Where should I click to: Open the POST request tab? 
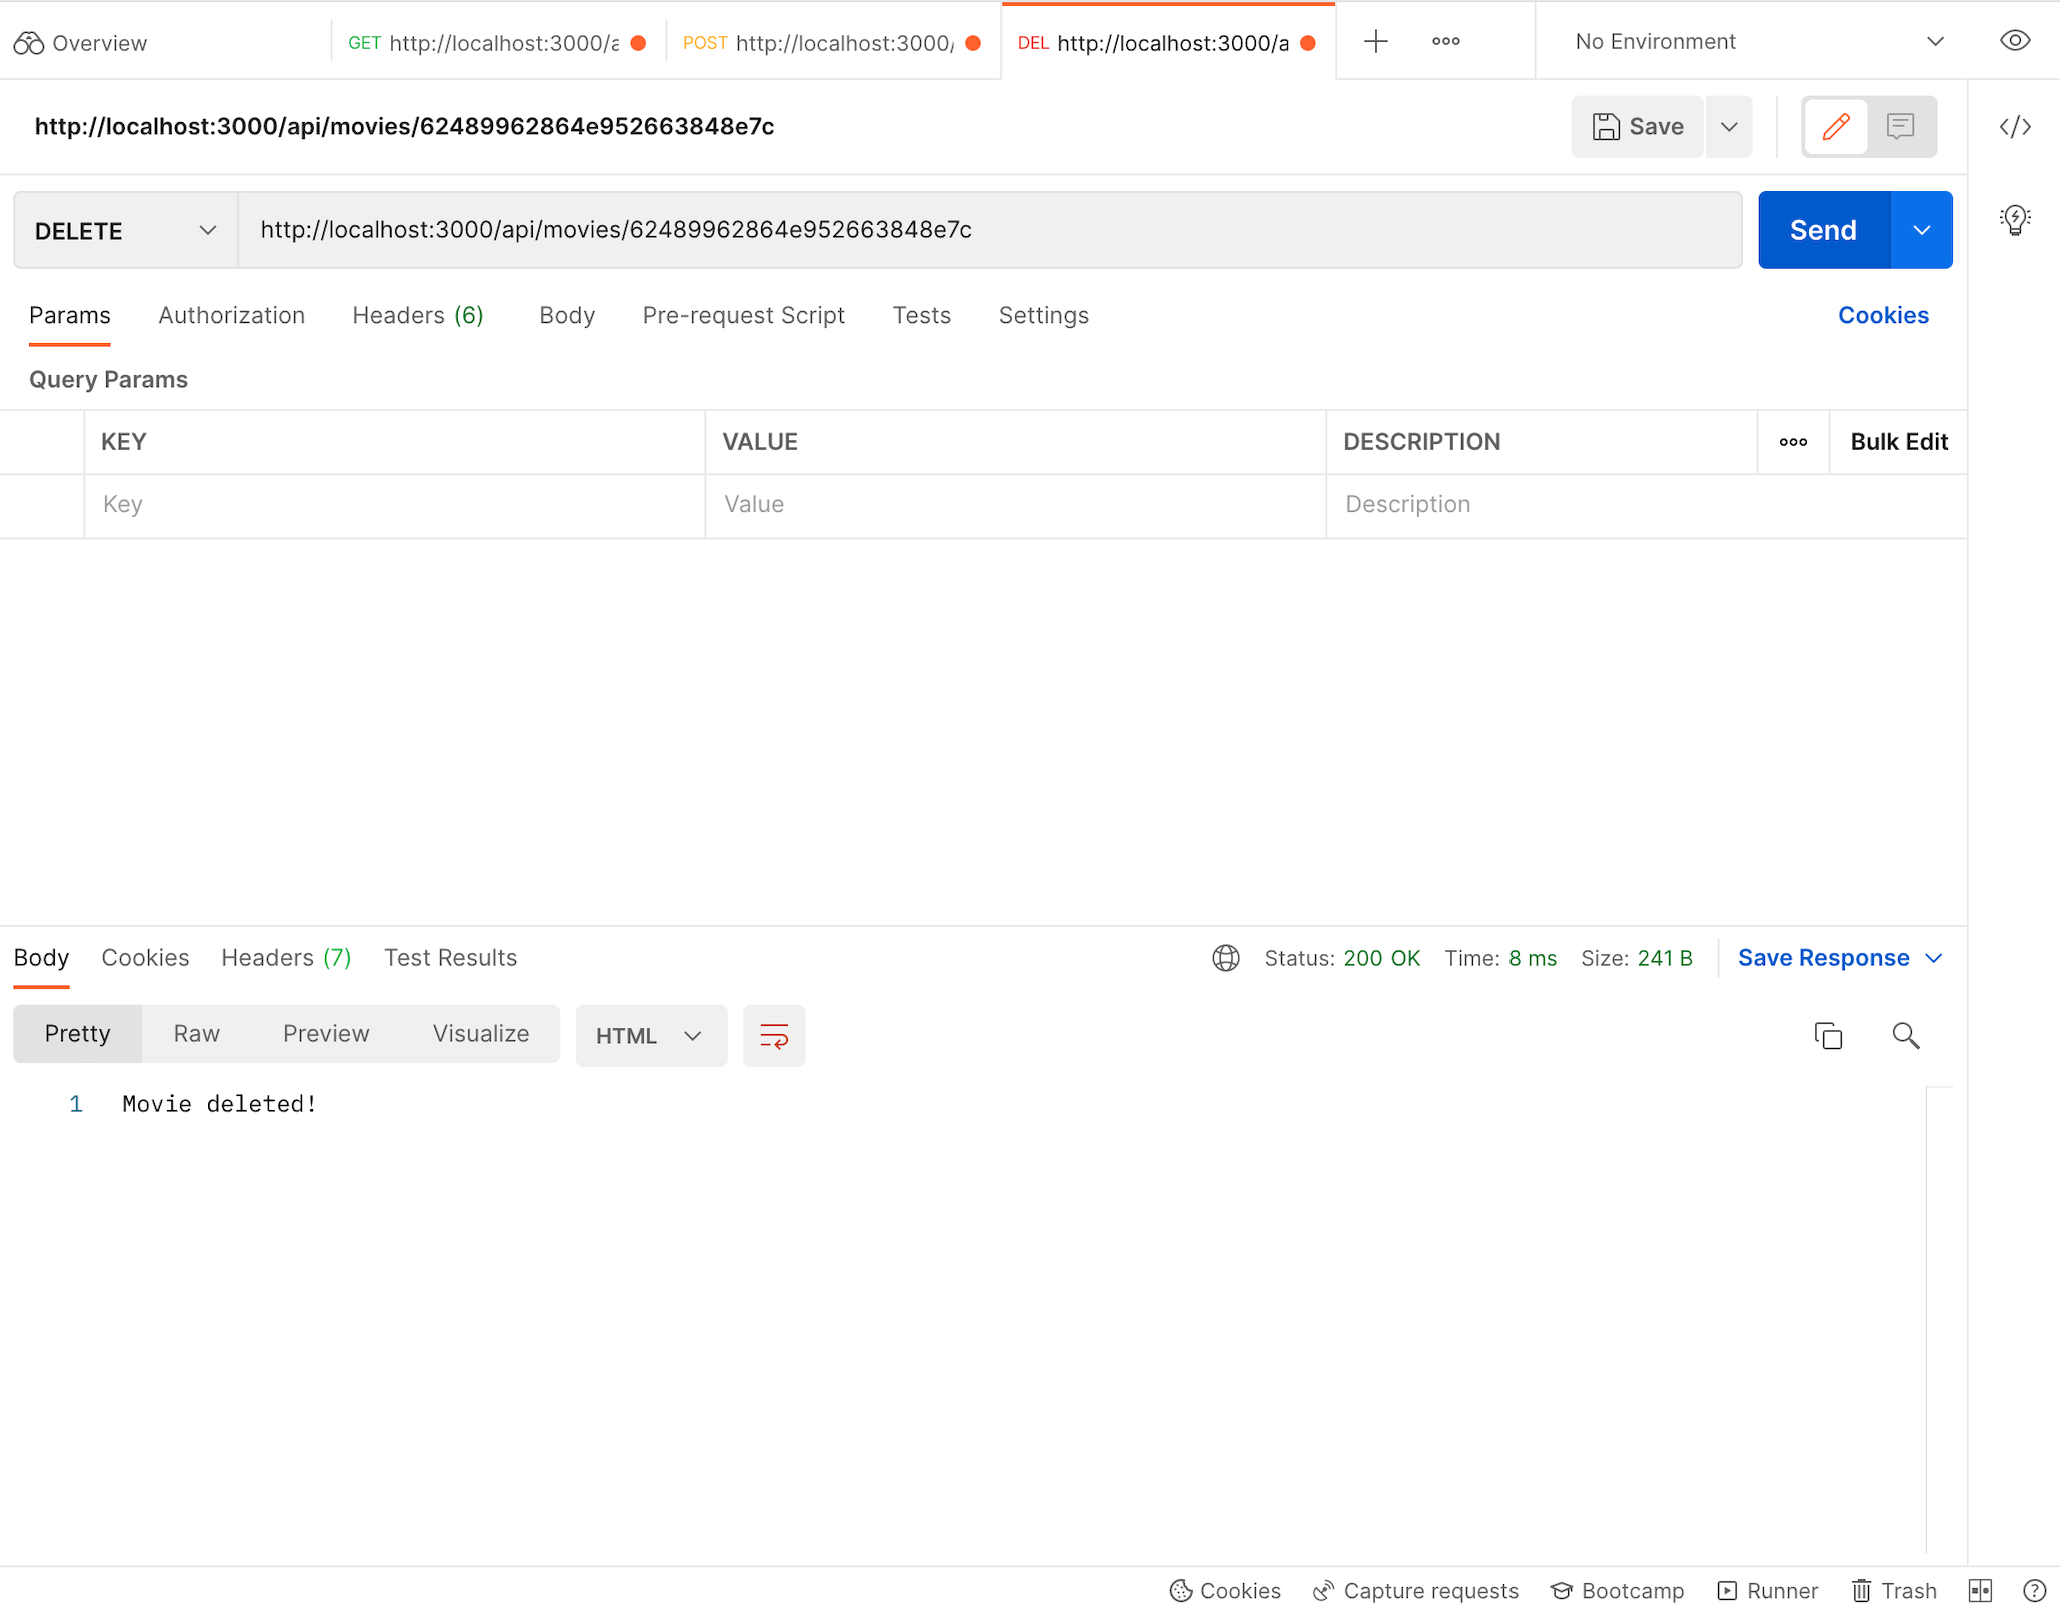pyautogui.click(x=831, y=43)
